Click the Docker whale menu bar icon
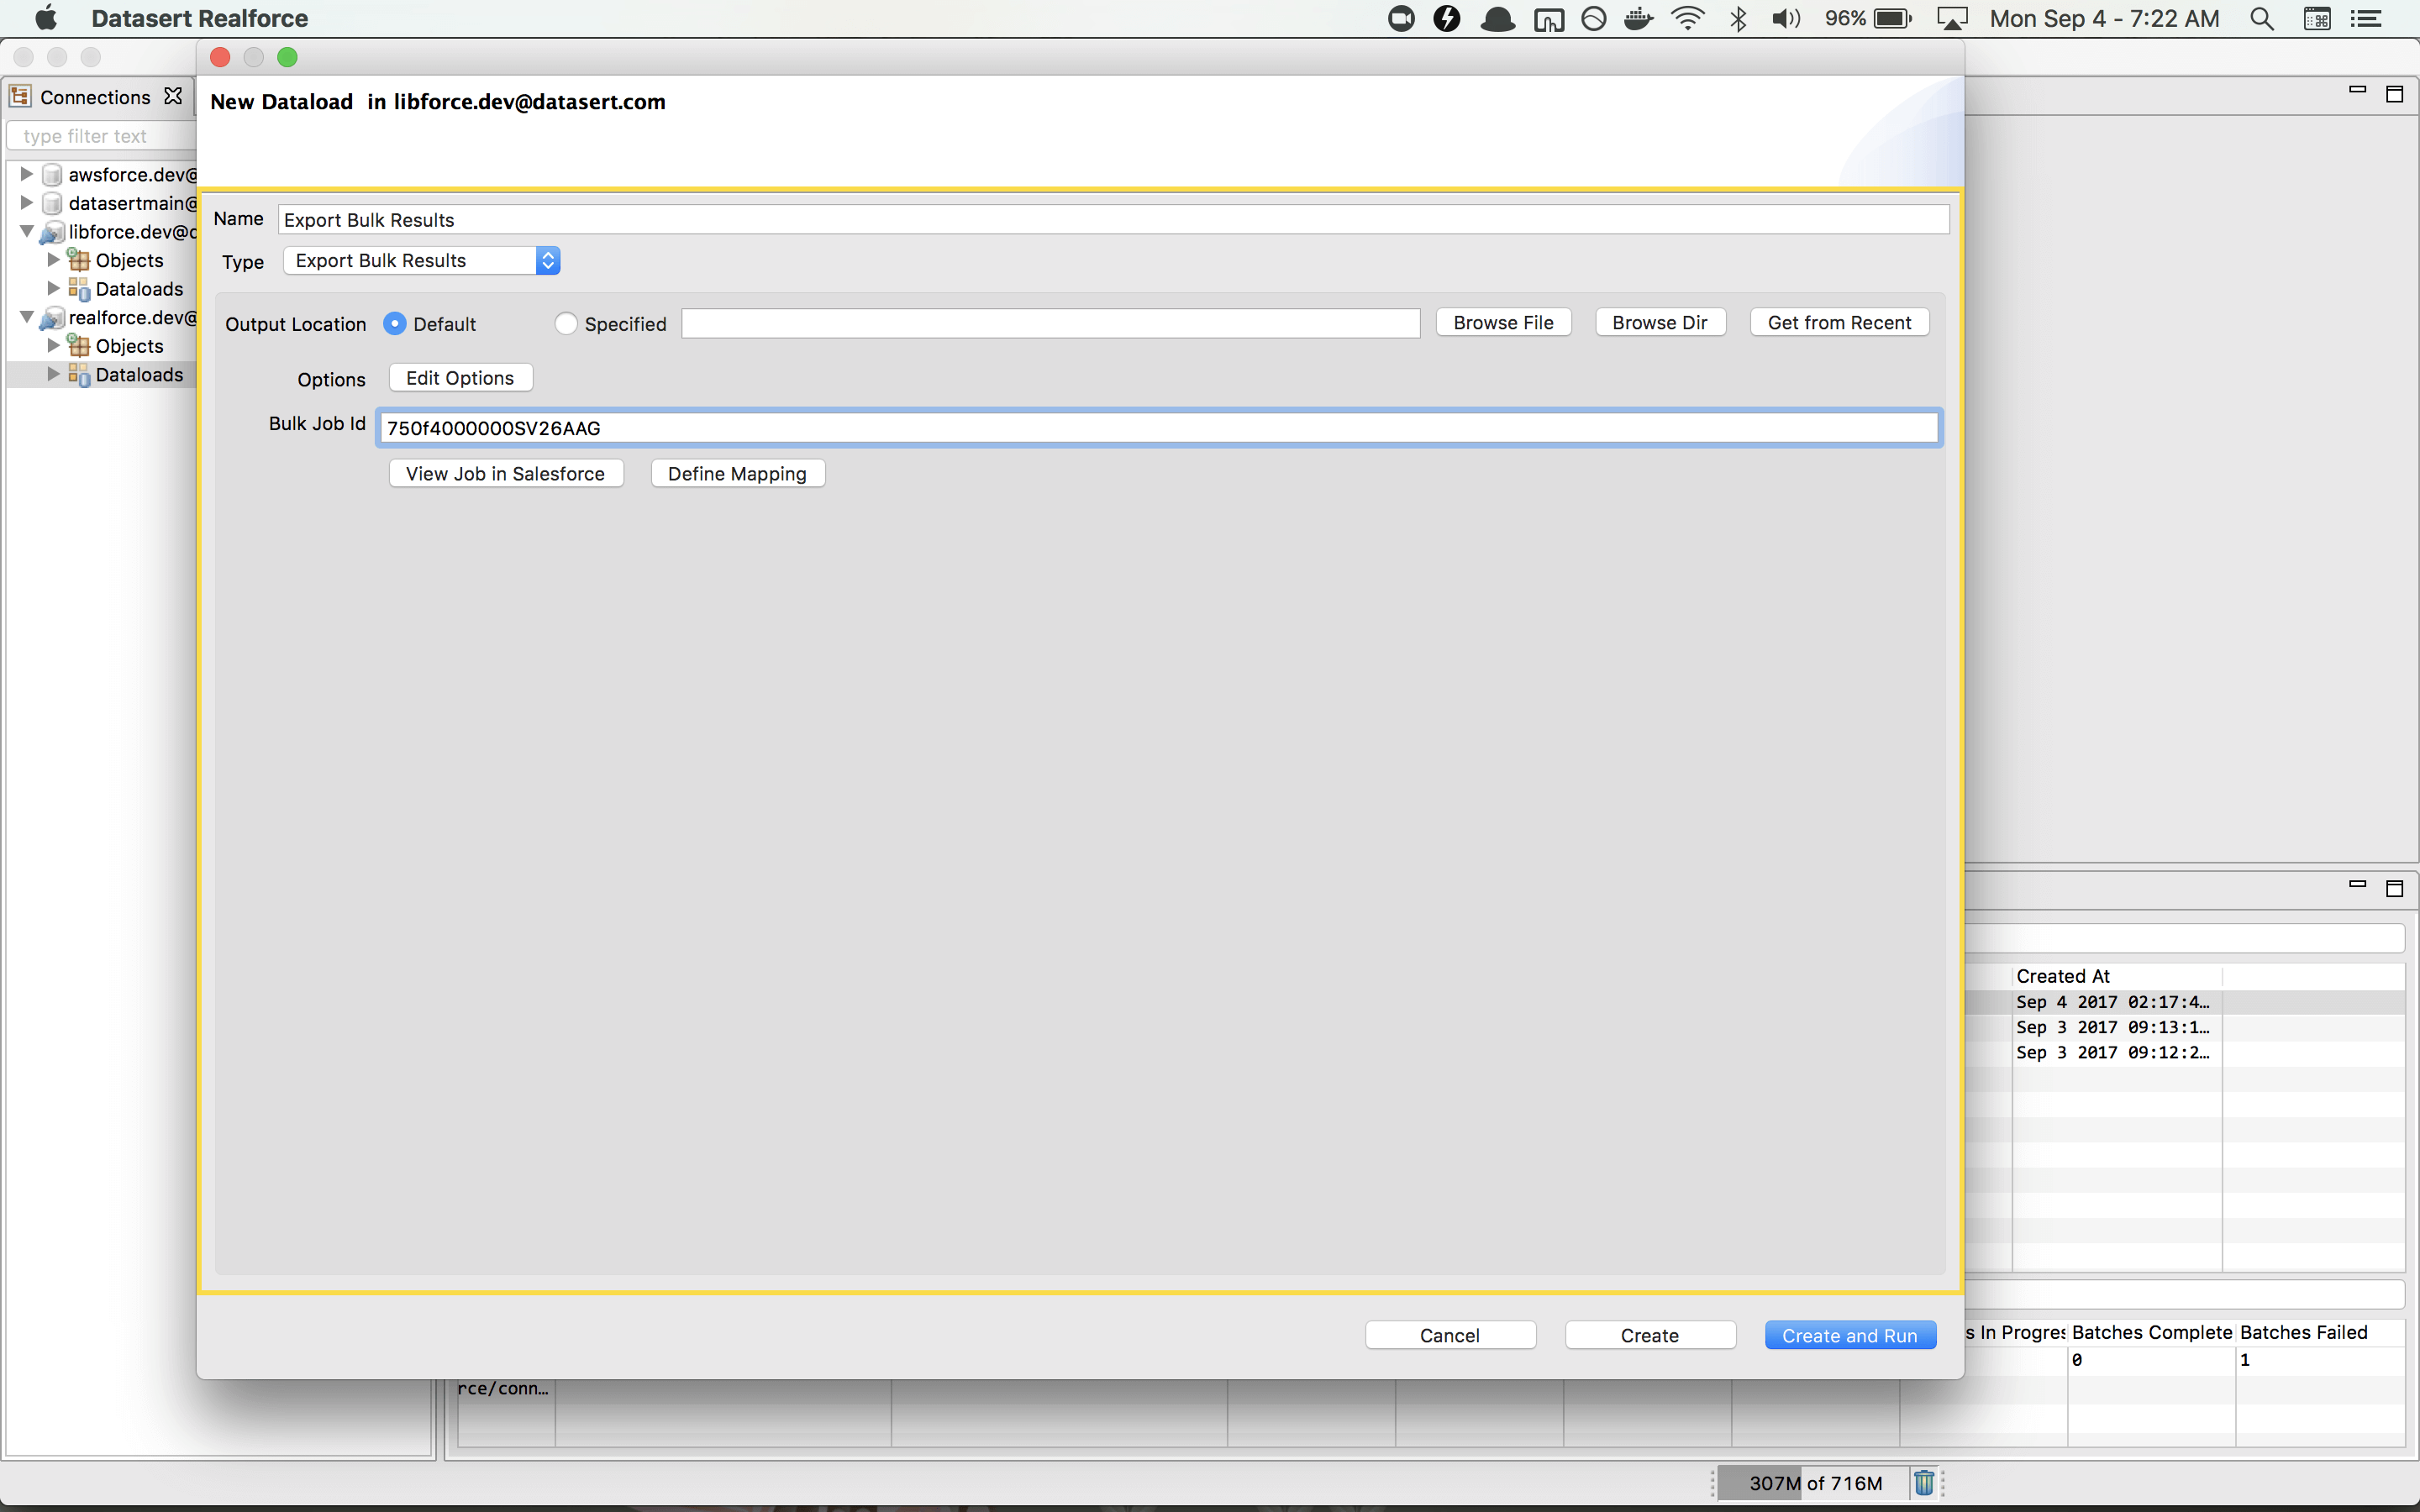This screenshot has width=2420, height=1512. tap(1638, 19)
